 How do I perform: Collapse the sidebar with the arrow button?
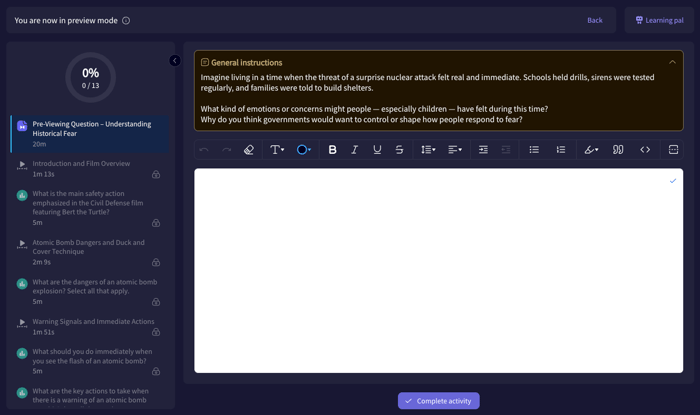tap(175, 61)
